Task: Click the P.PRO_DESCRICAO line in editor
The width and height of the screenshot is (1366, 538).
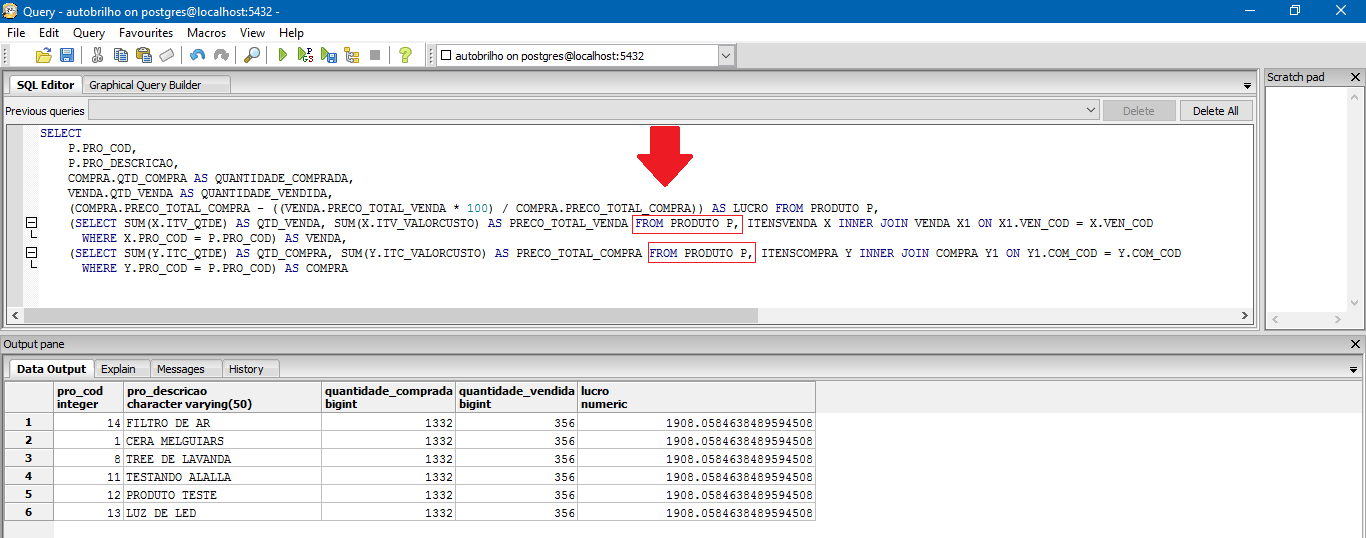Action: 122,163
